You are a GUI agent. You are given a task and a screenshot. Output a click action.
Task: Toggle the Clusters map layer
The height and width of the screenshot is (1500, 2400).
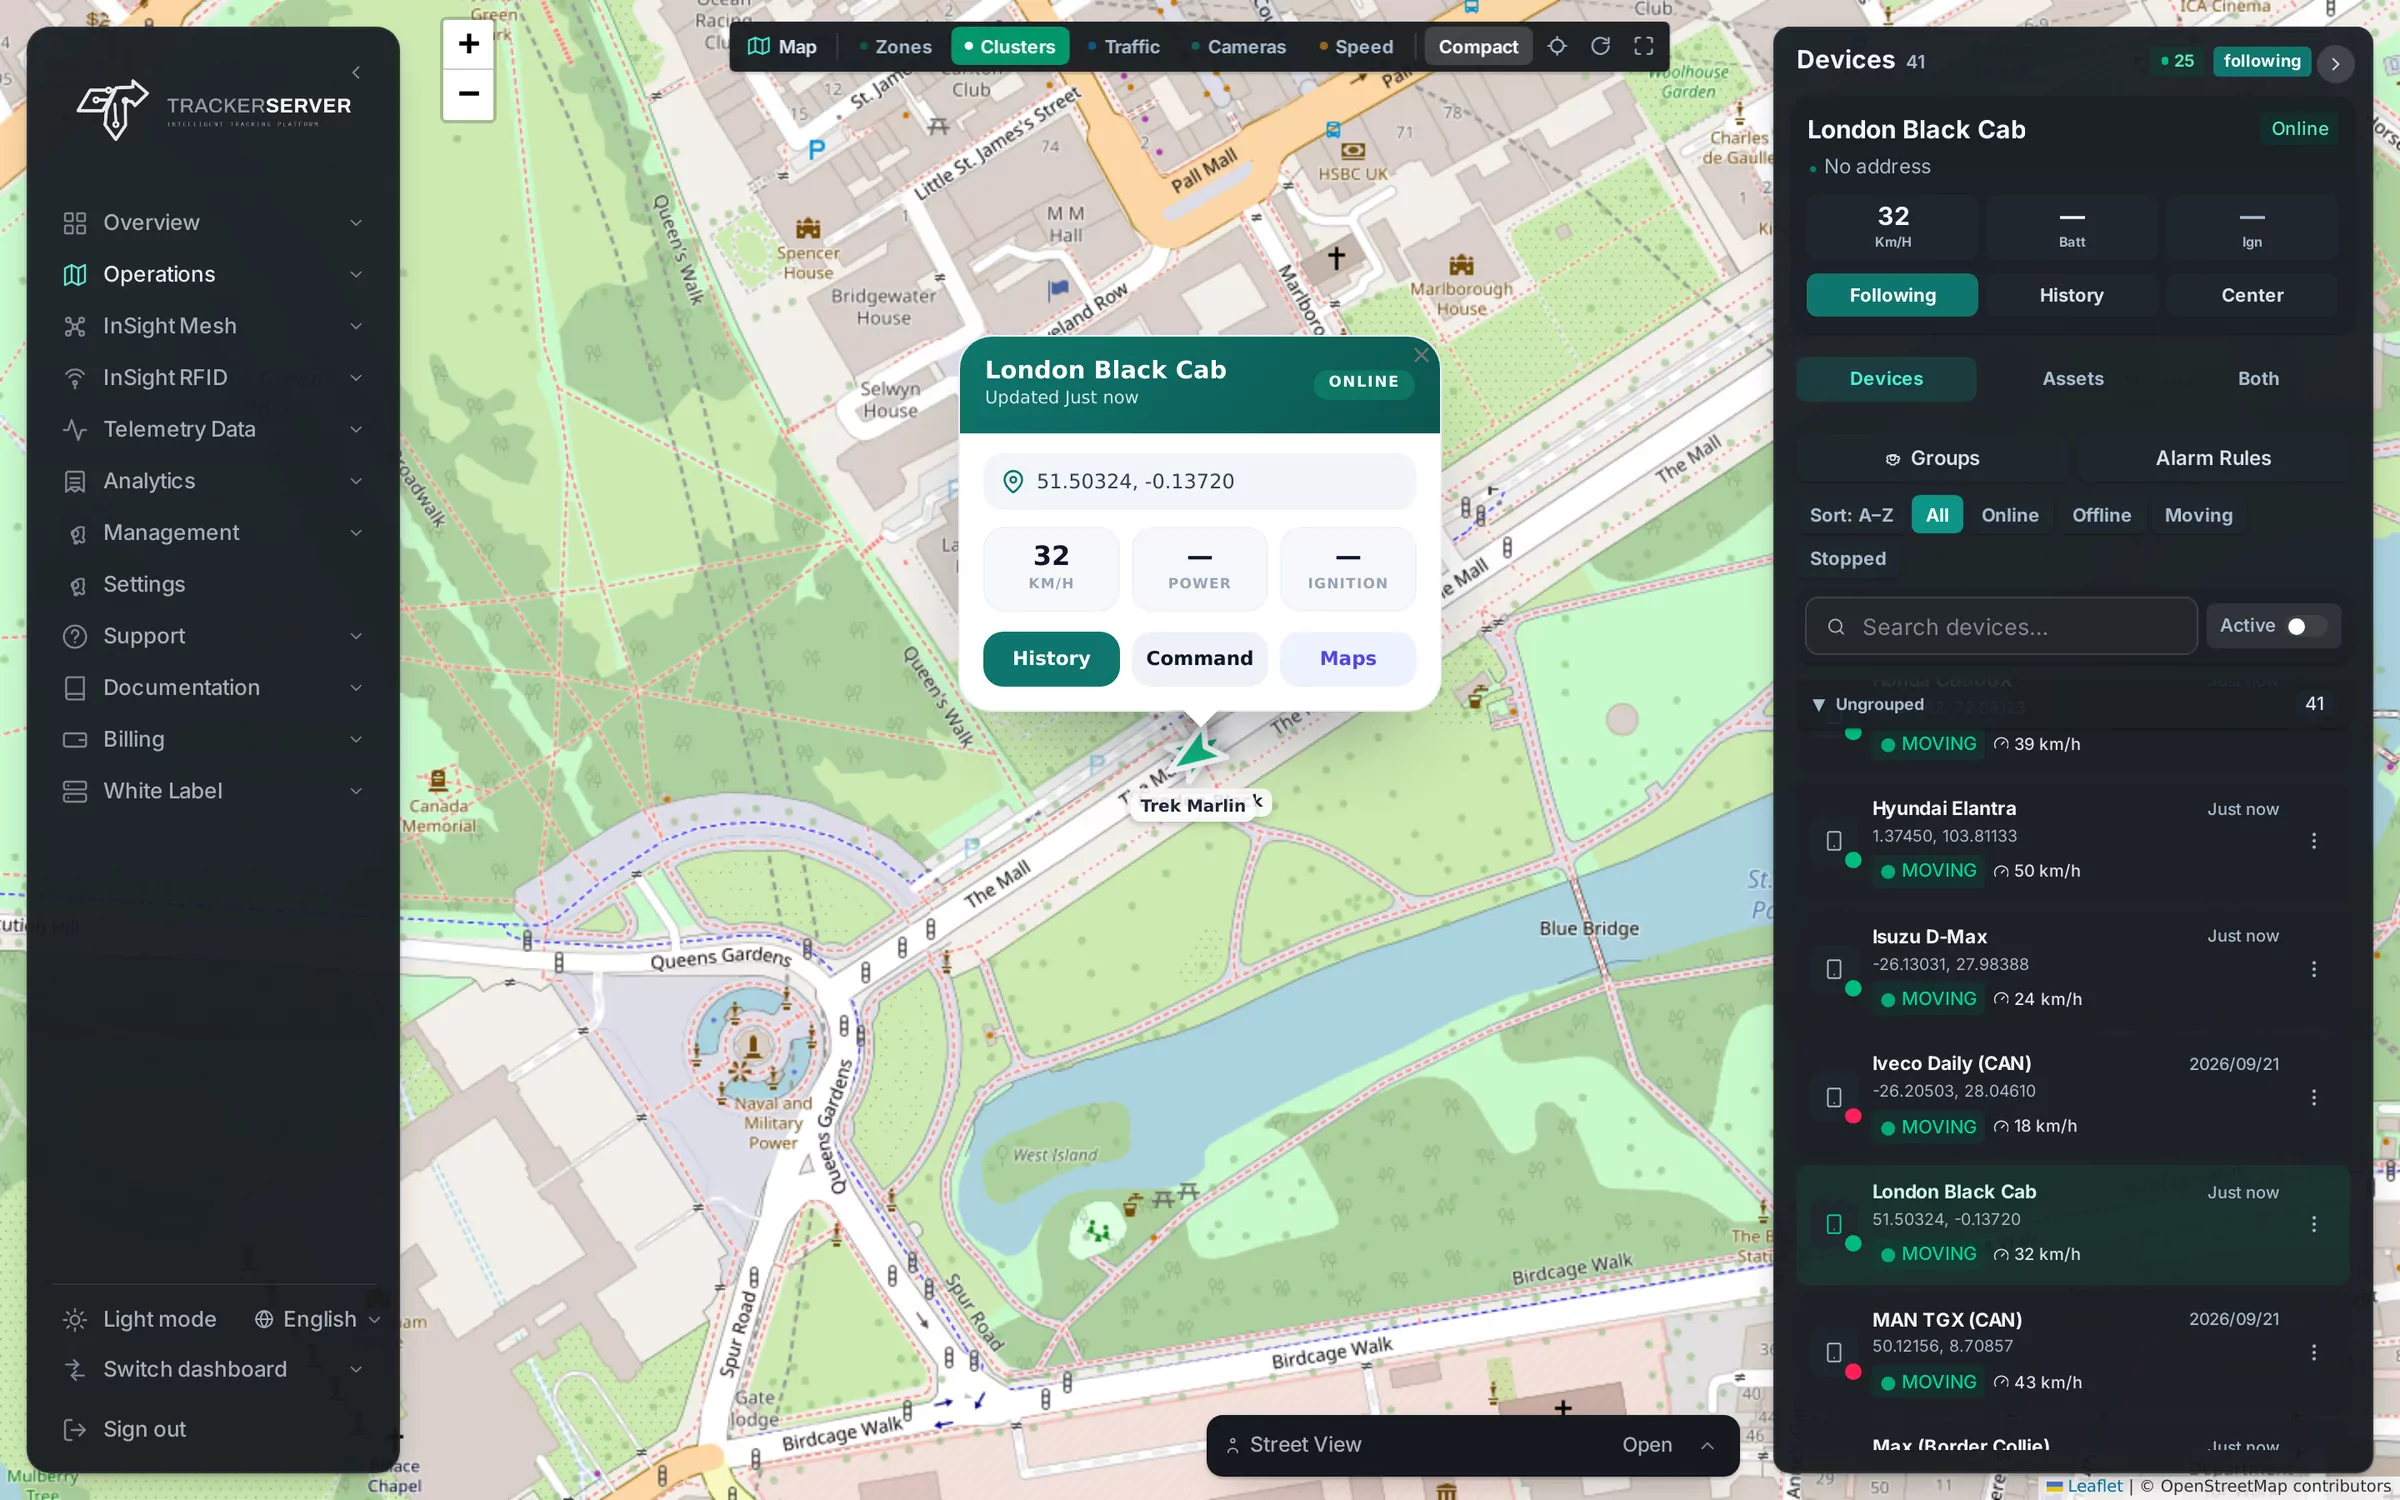coord(1009,47)
